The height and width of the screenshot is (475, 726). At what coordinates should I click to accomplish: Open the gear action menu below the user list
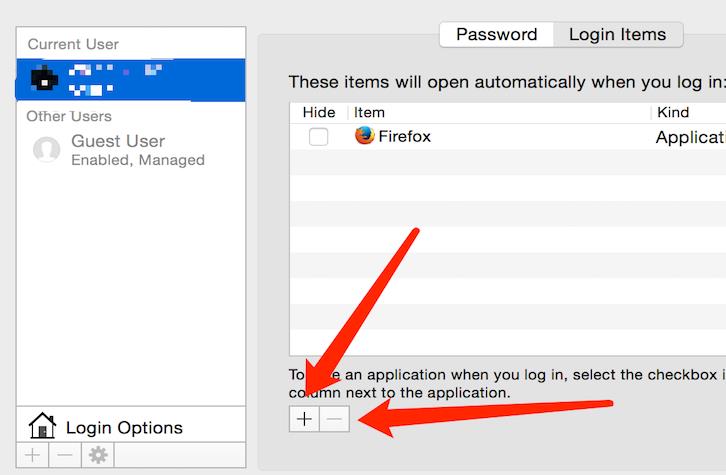click(98, 455)
